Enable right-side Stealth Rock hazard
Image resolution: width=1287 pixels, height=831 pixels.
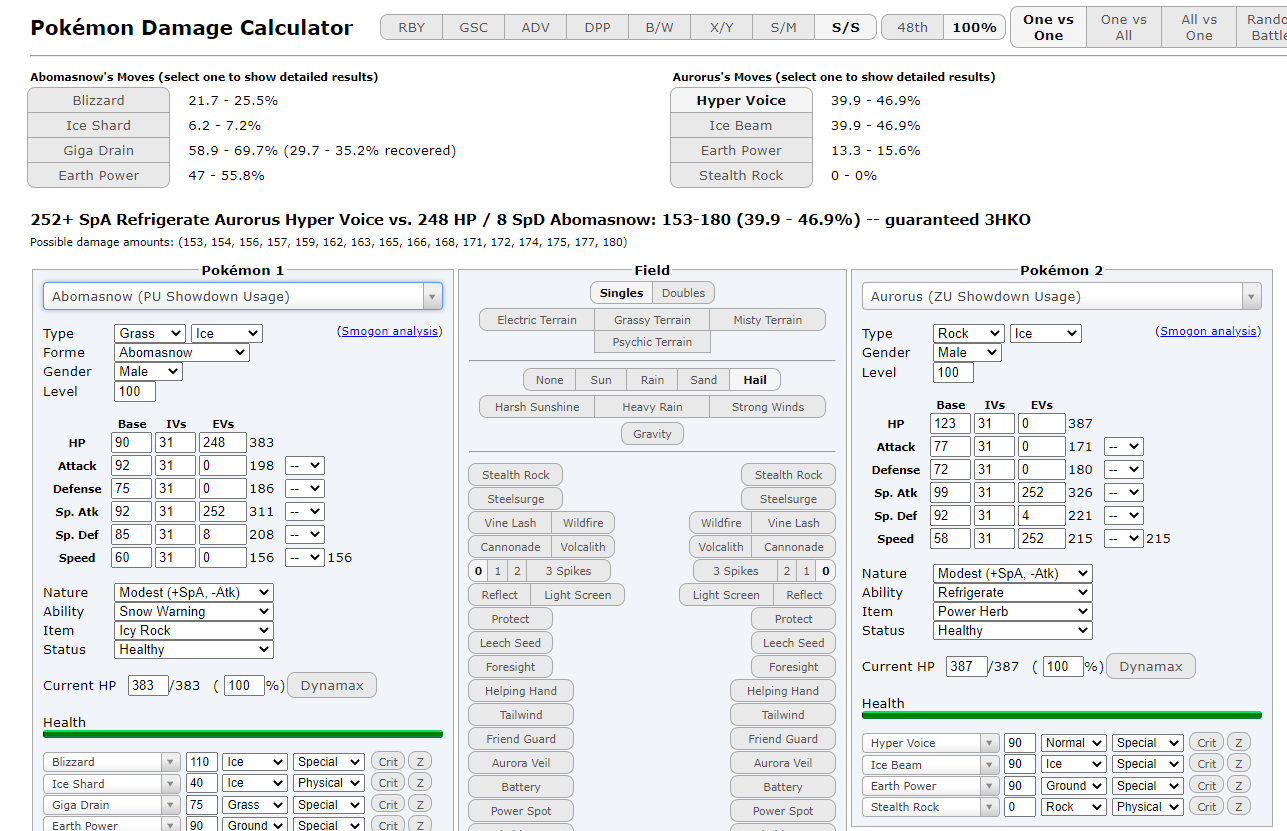coord(788,475)
